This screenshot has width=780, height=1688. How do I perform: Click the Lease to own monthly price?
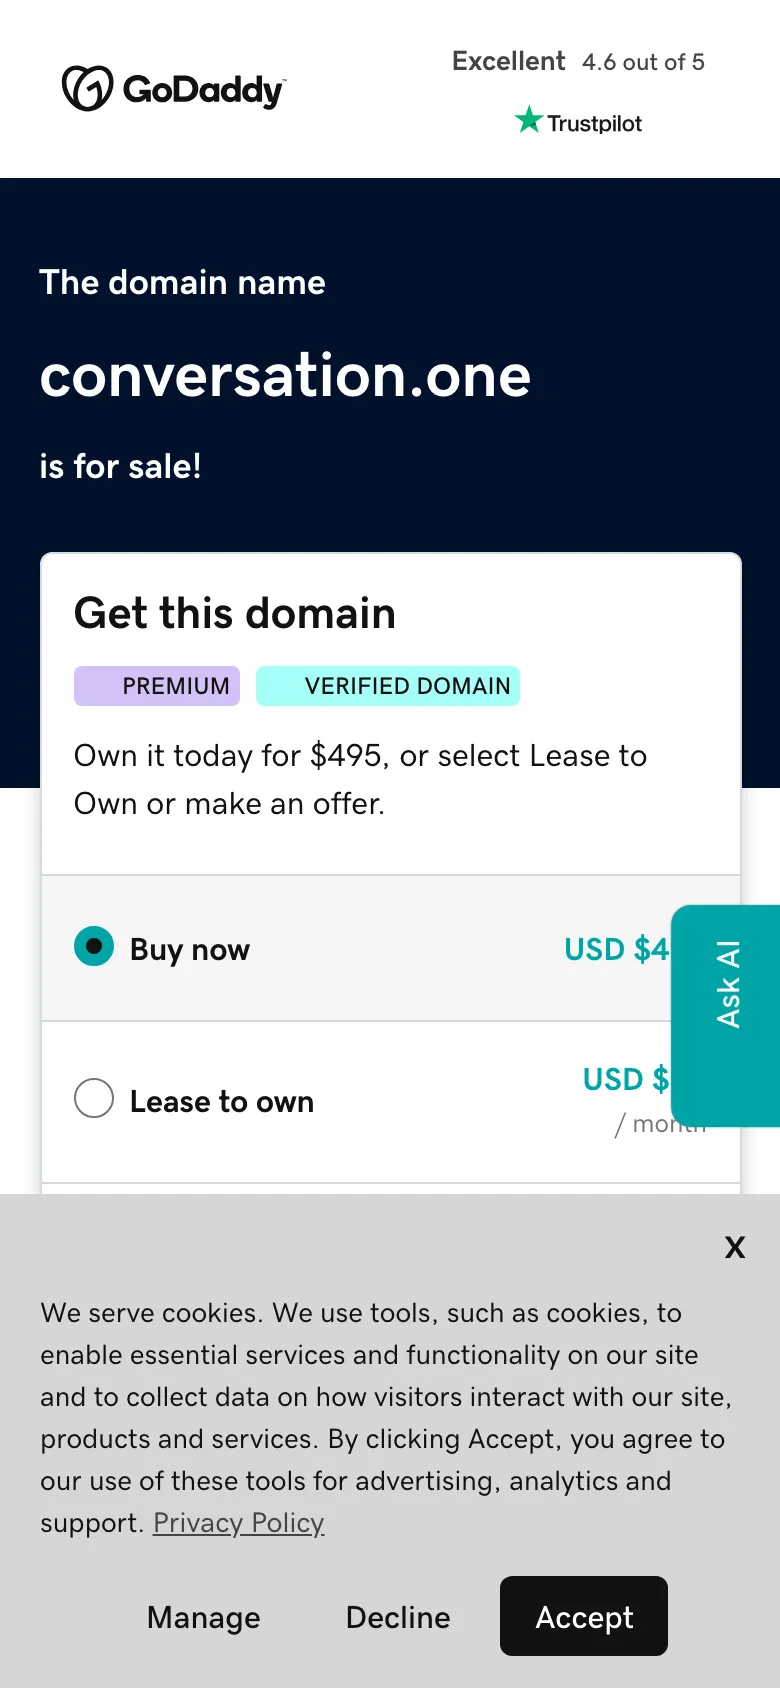[x=626, y=1080]
